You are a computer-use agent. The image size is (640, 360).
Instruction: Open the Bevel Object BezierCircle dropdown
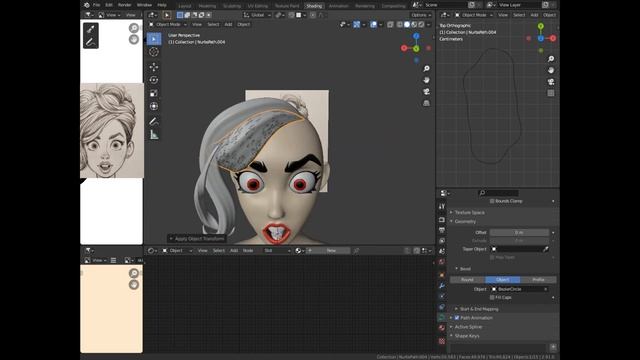click(519, 289)
